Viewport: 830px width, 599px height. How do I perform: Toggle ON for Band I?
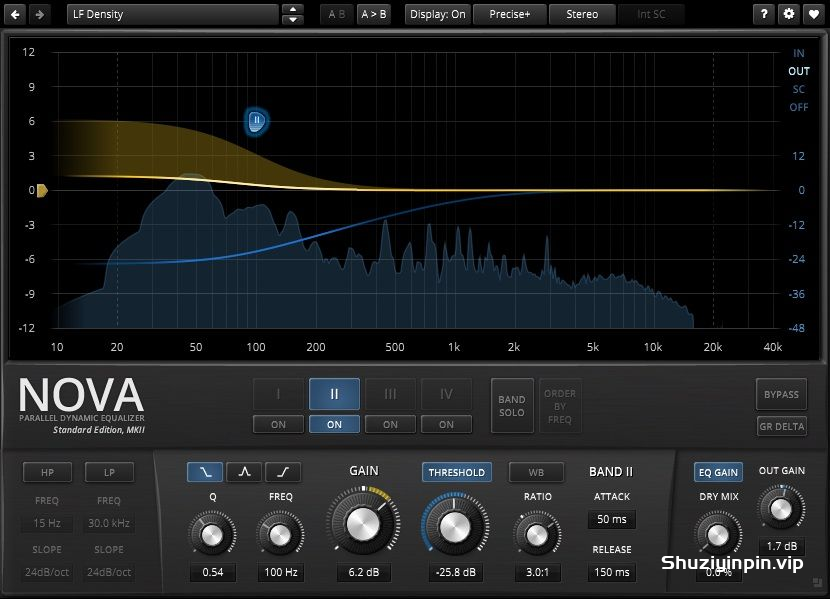click(x=278, y=424)
